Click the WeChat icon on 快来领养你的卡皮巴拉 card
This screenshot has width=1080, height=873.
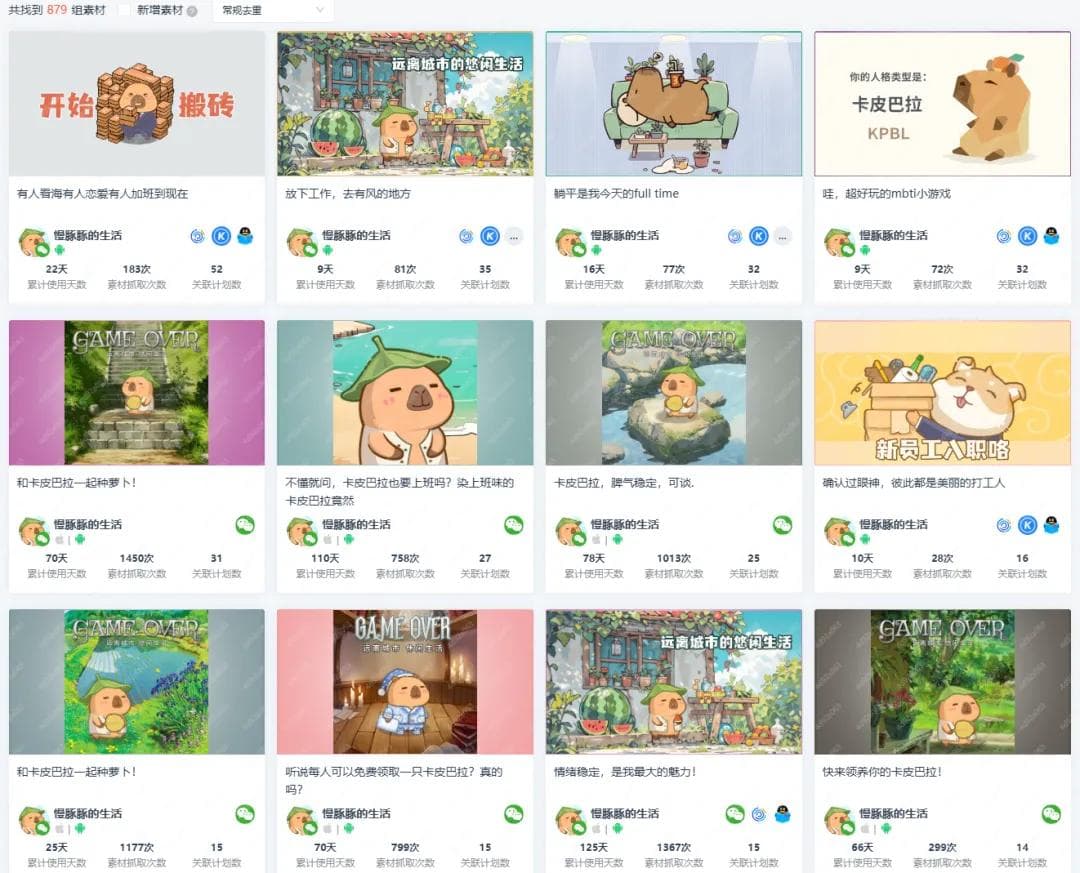pos(1051,814)
